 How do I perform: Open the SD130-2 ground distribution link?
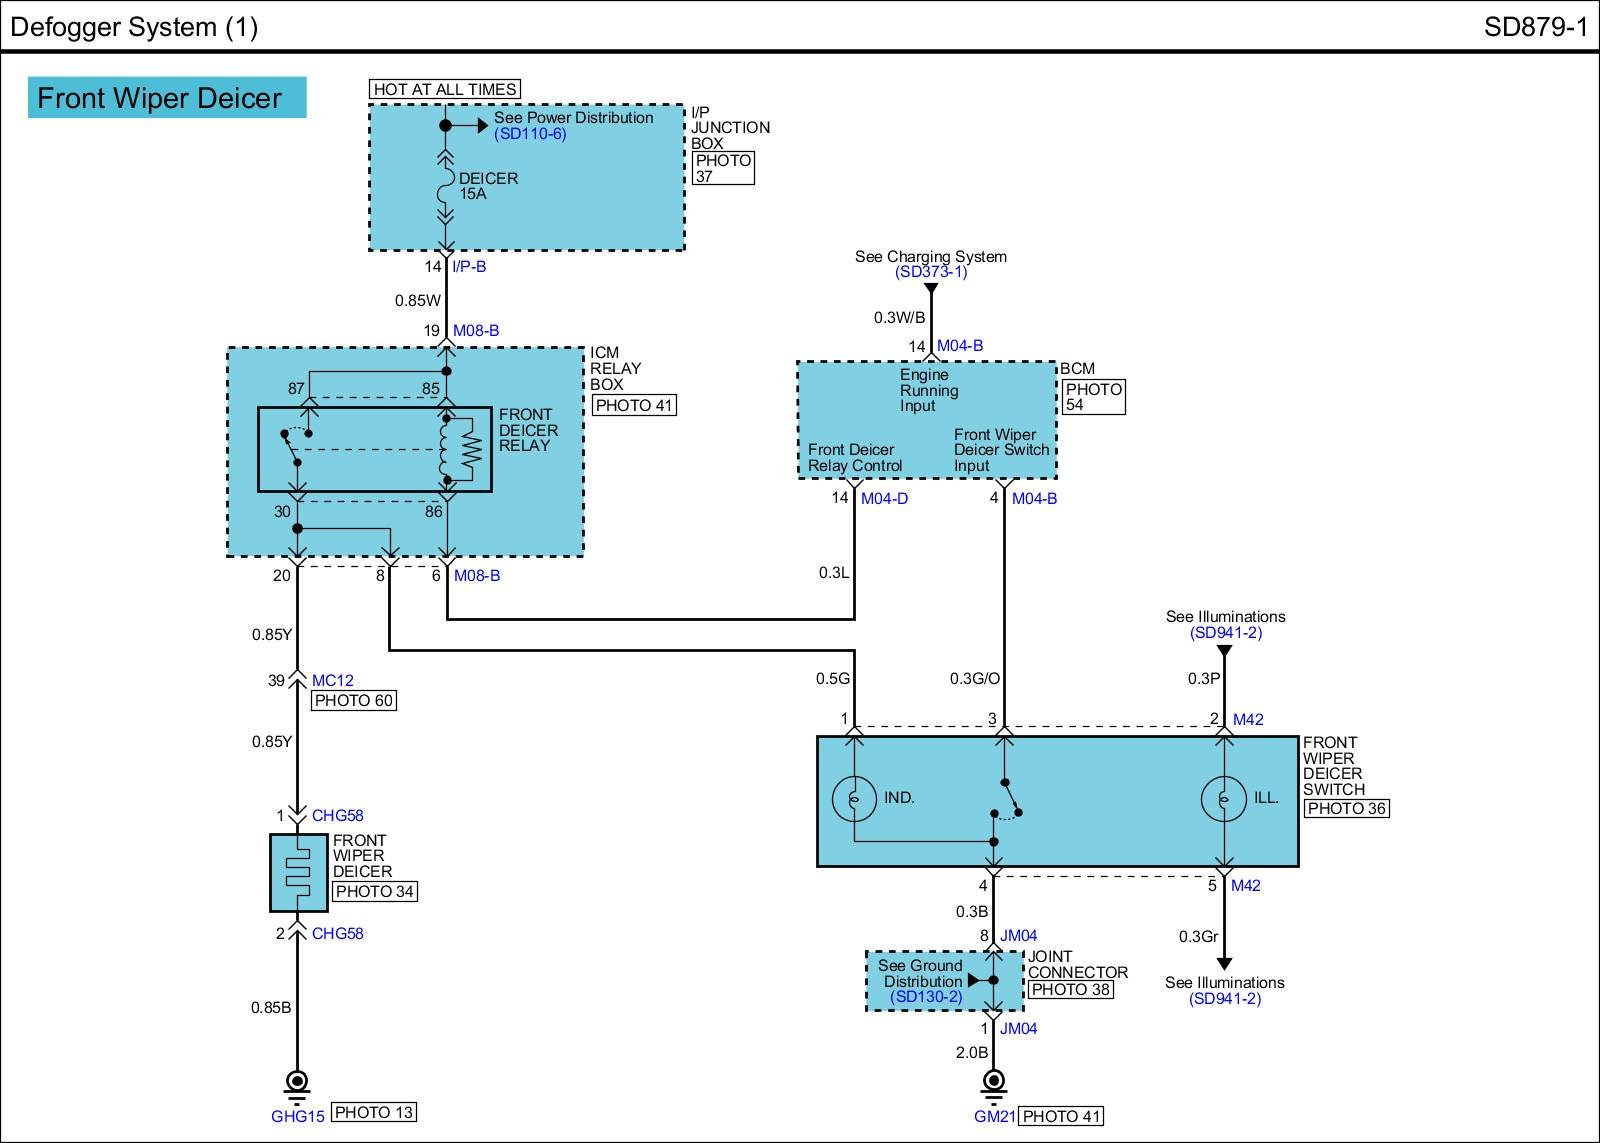926,997
